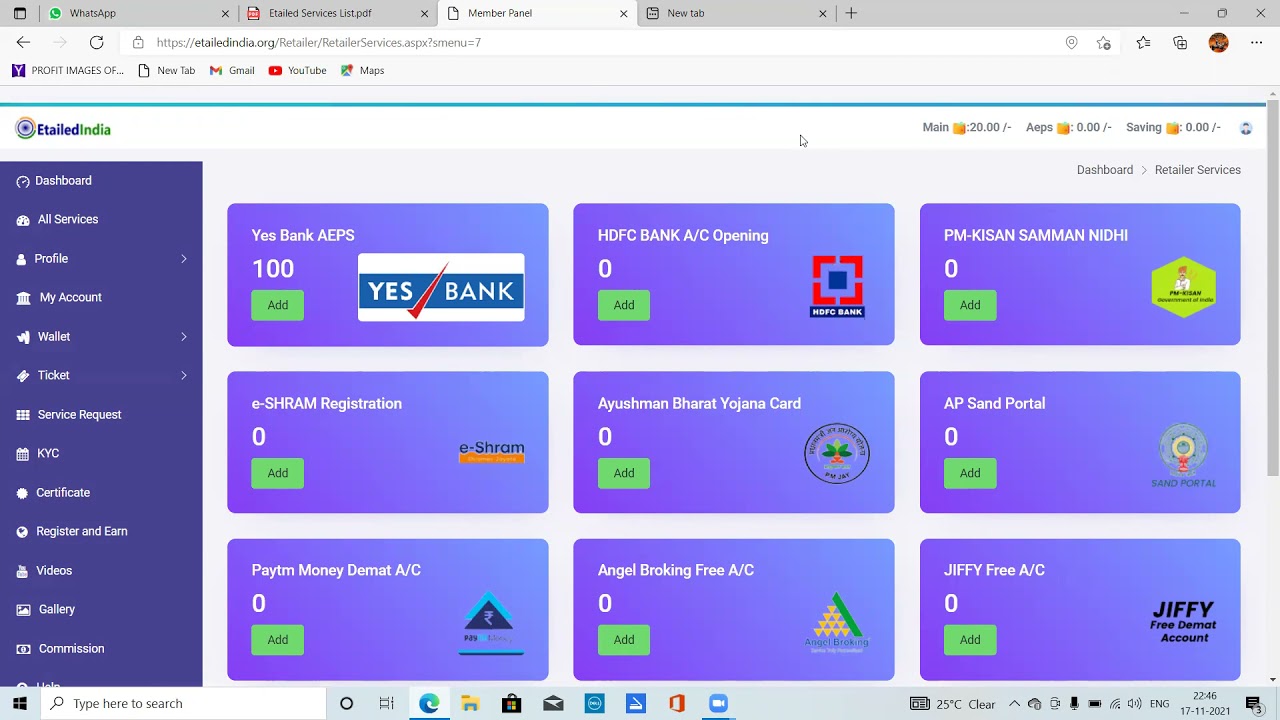This screenshot has width=1280, height=720.
Task: Add Ayushman Bharat Yojana Card service
Action: (624, 473)
